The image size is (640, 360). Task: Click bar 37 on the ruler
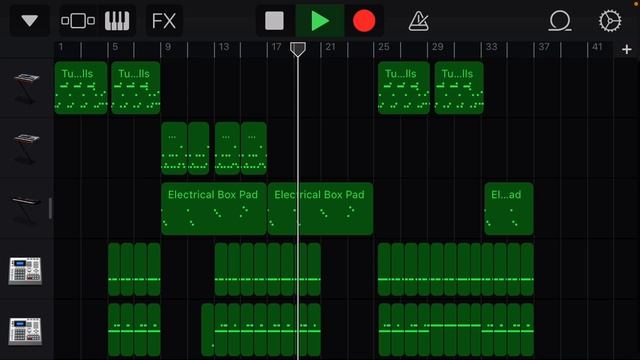544,47
